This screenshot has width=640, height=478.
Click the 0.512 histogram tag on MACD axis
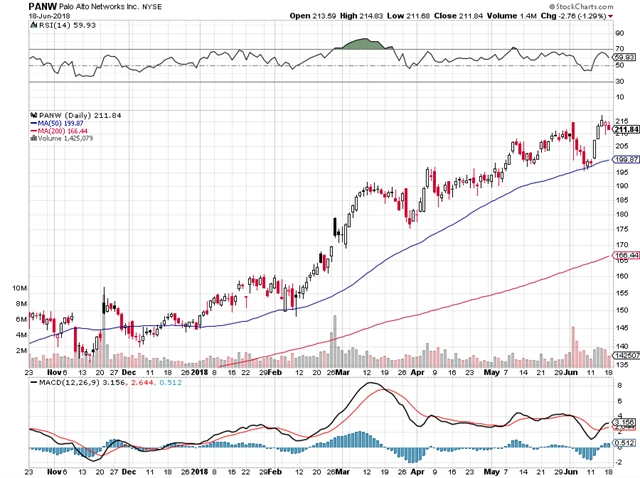624,442
